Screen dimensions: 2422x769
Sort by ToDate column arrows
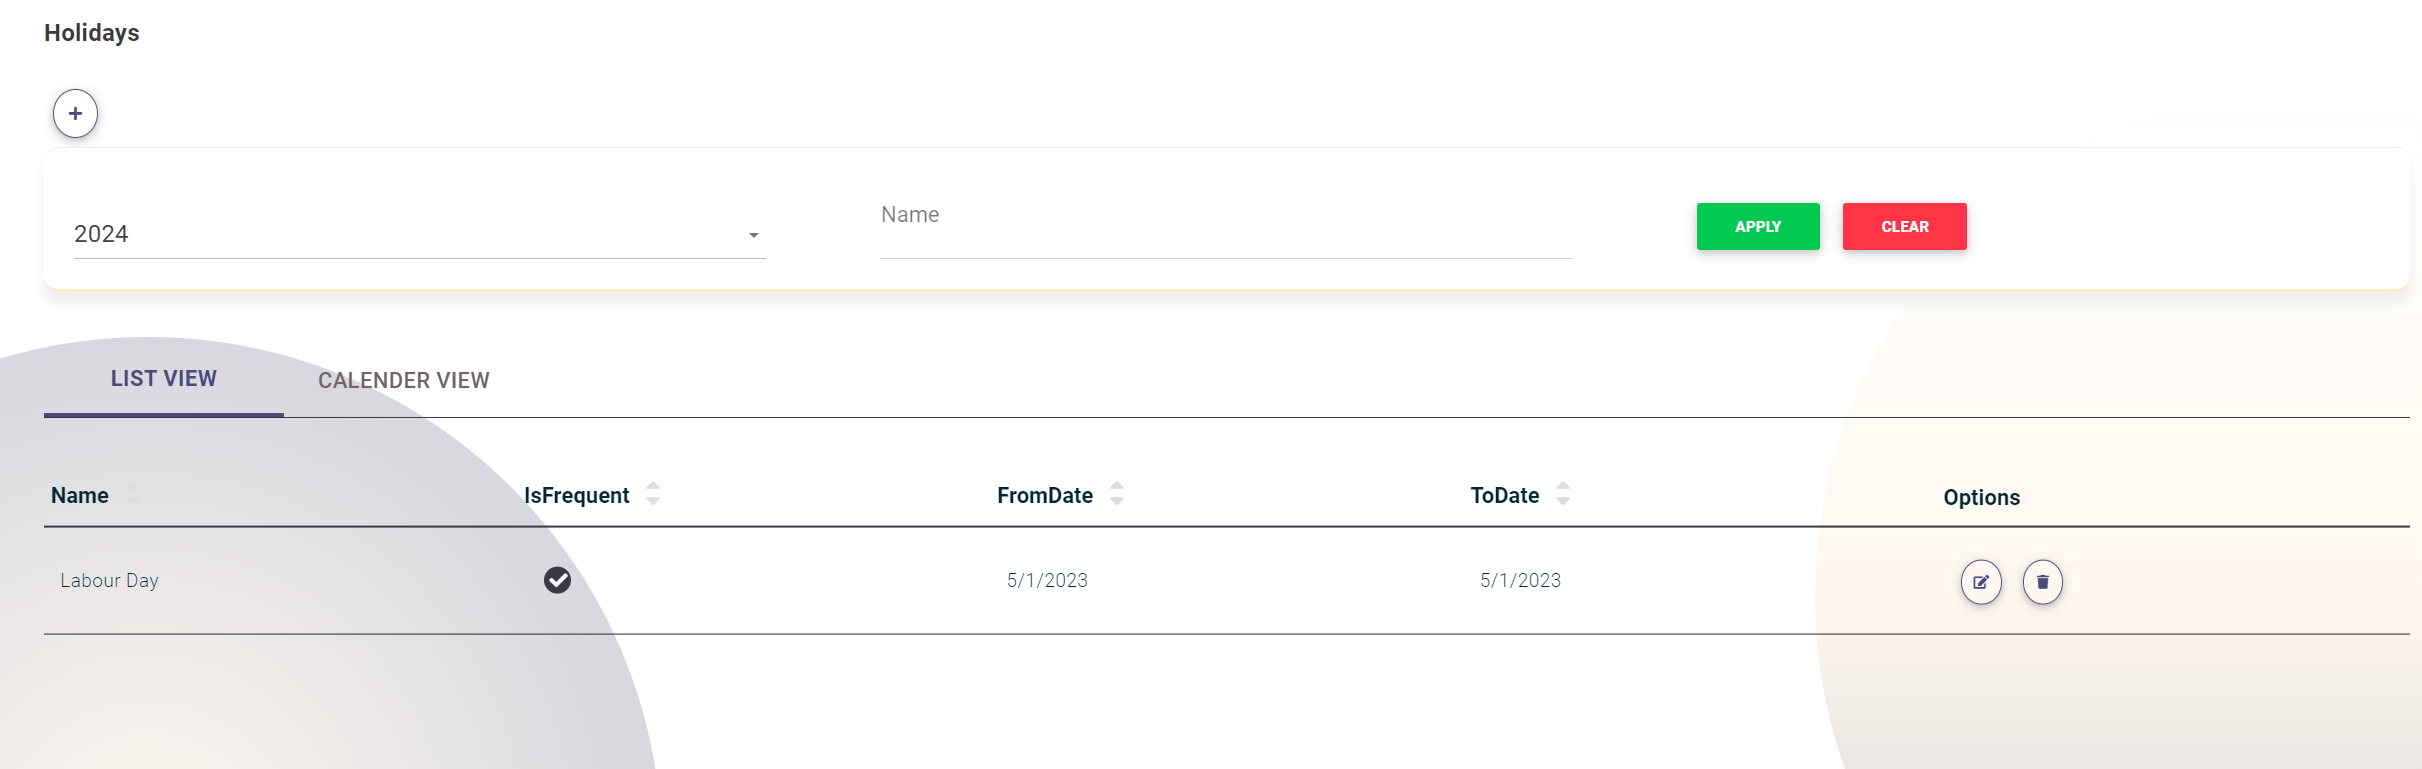(1563, 494)
